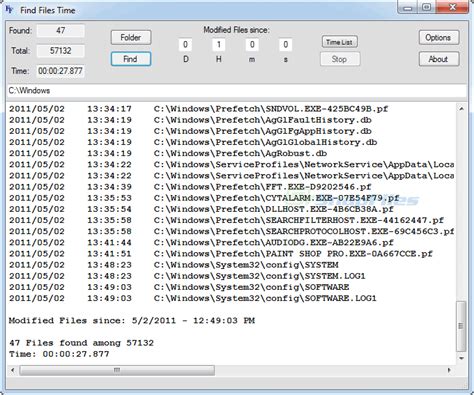
Task: Click the horizontal scrollbar right arrow
Action: click(449, 370)
